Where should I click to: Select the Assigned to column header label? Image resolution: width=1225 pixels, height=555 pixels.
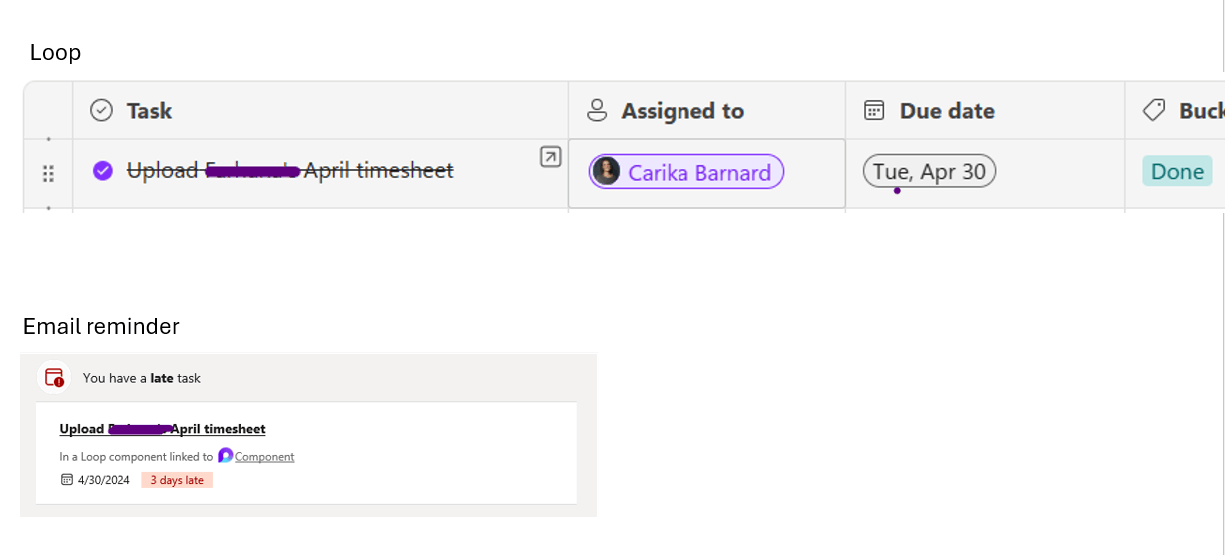click(682, 111)
